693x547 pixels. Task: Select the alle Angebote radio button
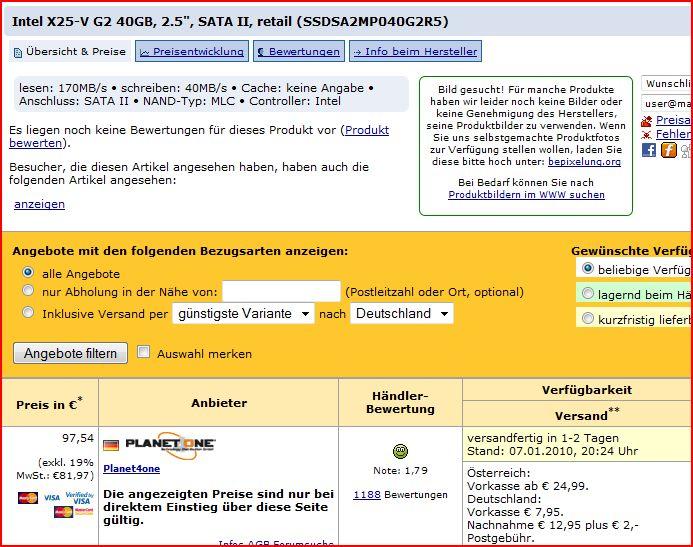28,272
